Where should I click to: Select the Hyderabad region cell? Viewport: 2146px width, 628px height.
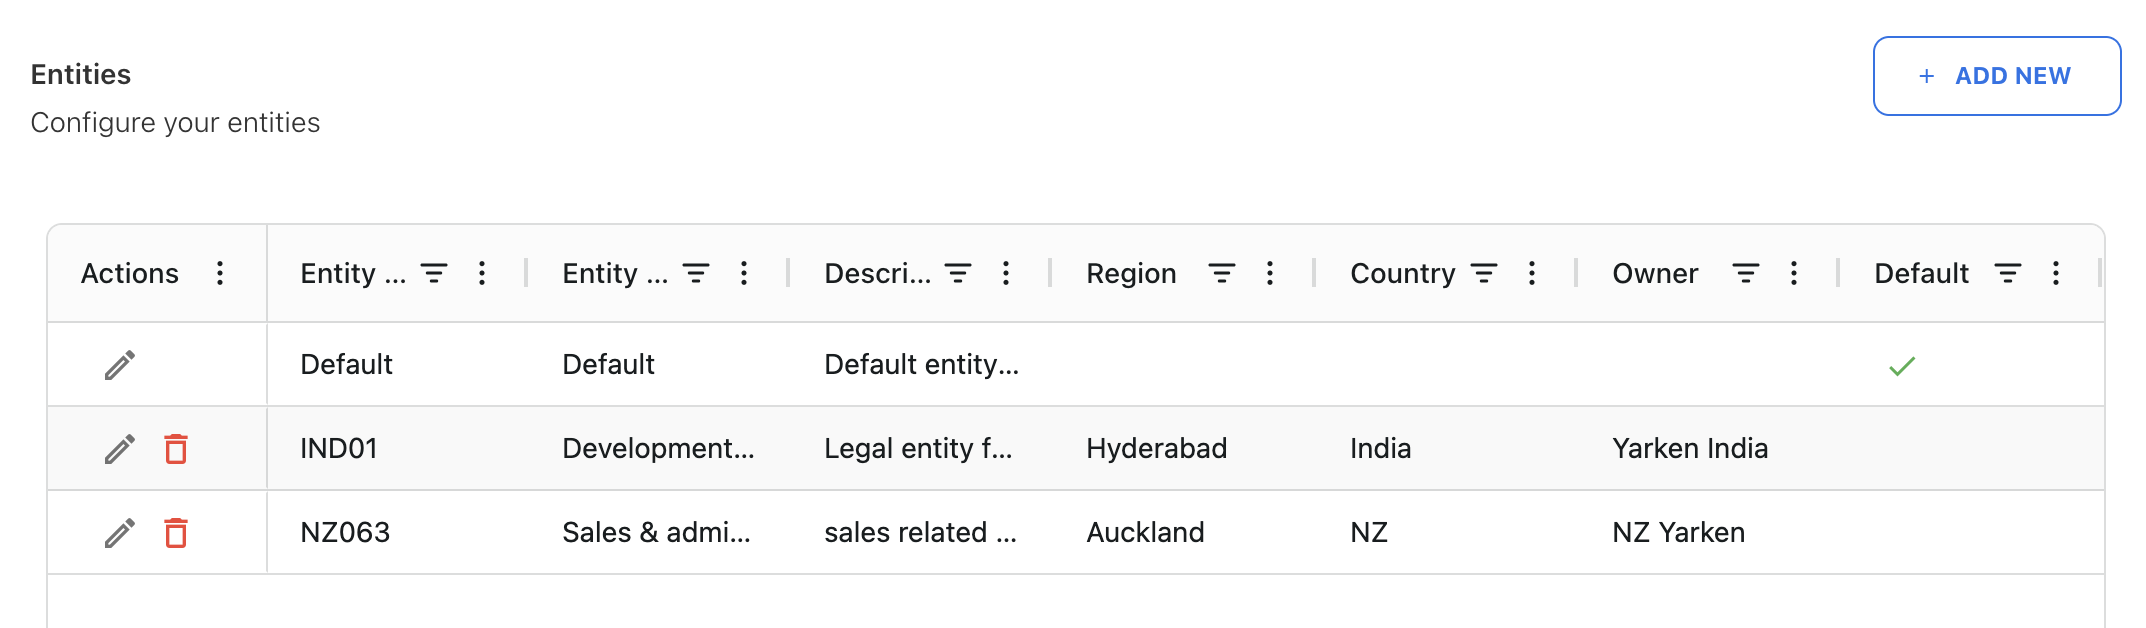(1156, 448)
